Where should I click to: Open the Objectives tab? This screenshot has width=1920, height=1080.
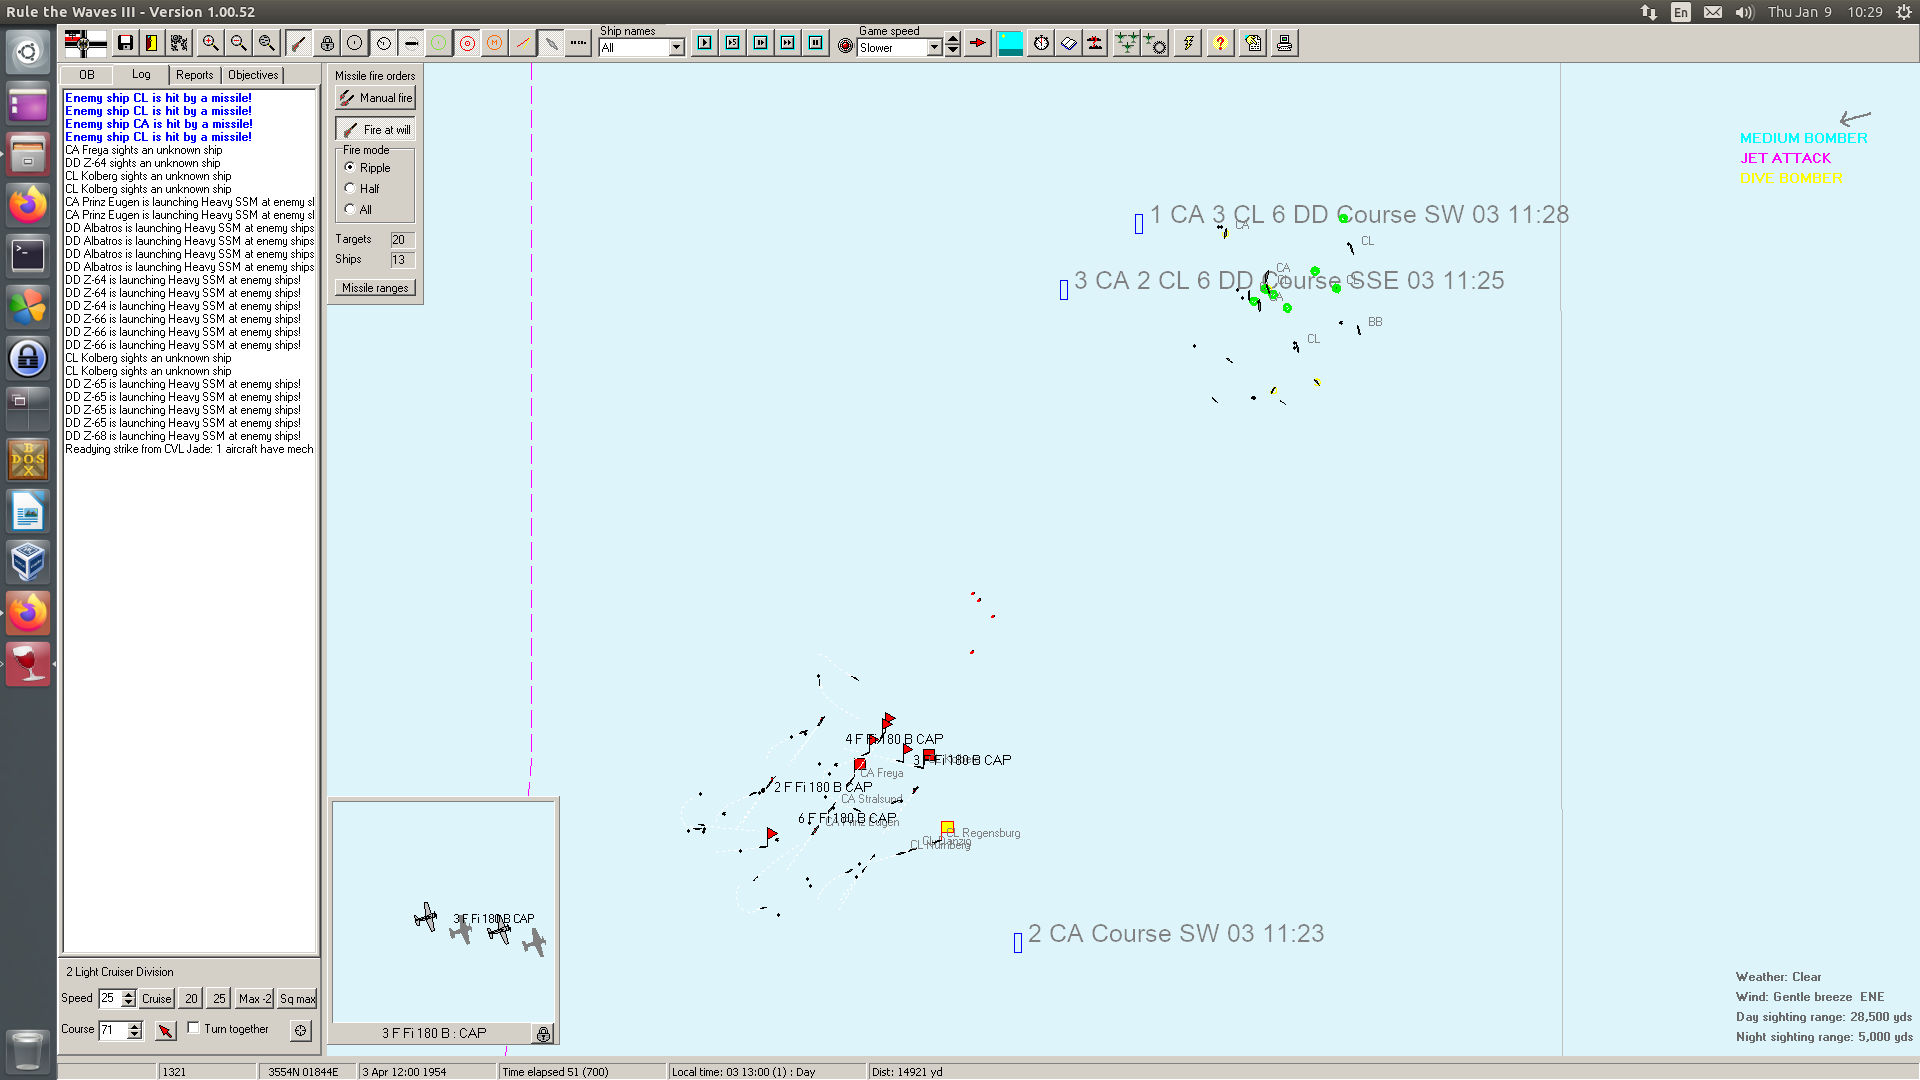point(253,75)
